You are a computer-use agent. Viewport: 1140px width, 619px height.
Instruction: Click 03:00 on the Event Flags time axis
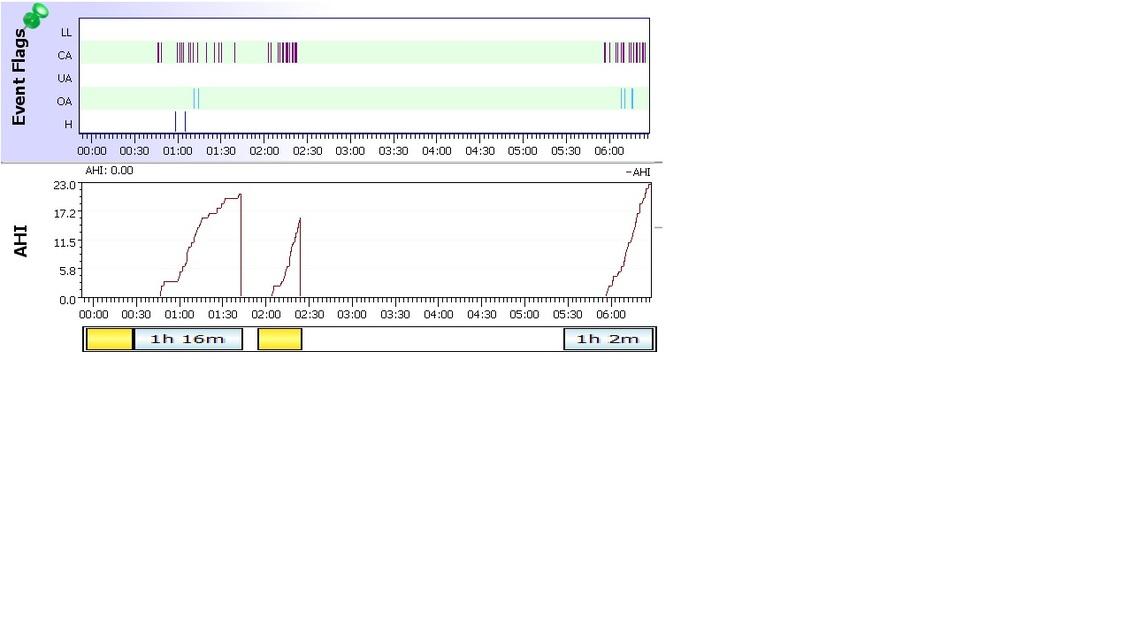350,151
